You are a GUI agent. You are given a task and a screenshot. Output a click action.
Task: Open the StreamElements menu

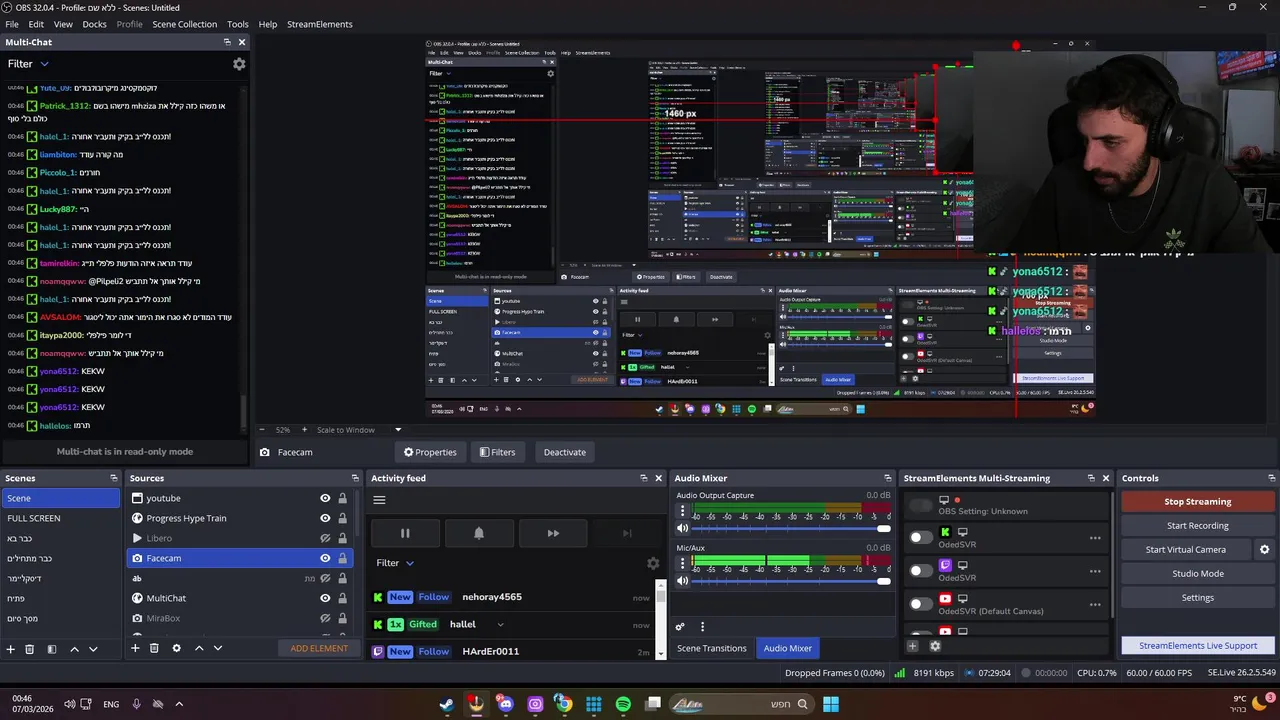click(x=320, y=24)
